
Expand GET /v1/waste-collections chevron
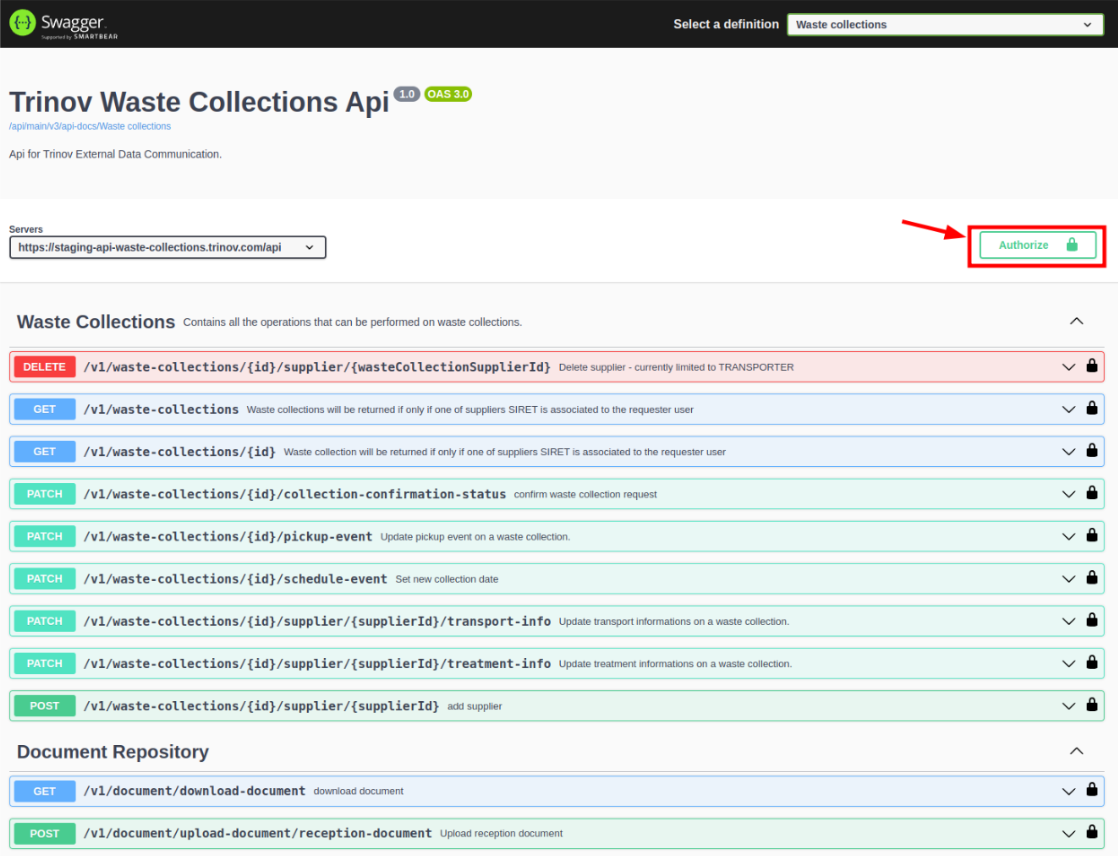1068,409
